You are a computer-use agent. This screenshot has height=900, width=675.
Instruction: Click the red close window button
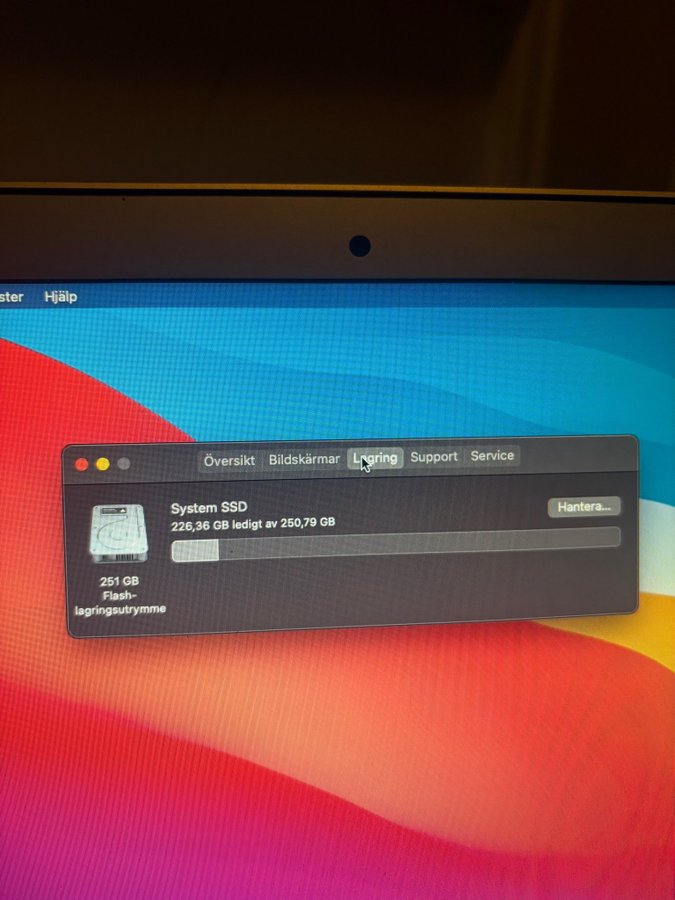point(82,464)
